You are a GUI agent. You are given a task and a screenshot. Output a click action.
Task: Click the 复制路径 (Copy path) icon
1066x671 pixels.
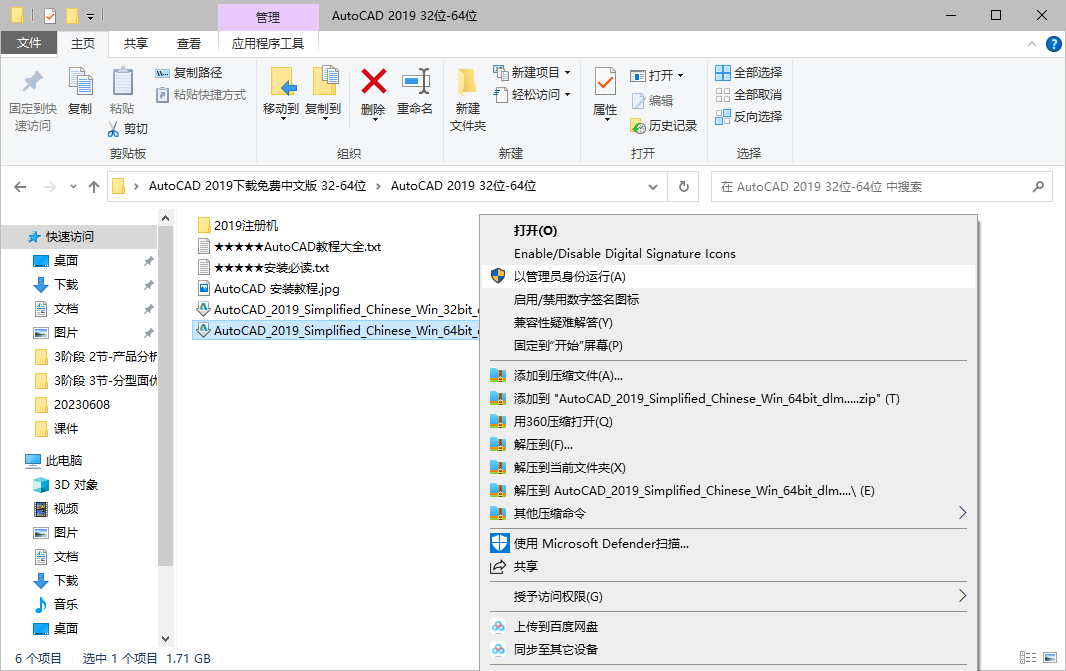pyautogui.click(x=163, y=72)
